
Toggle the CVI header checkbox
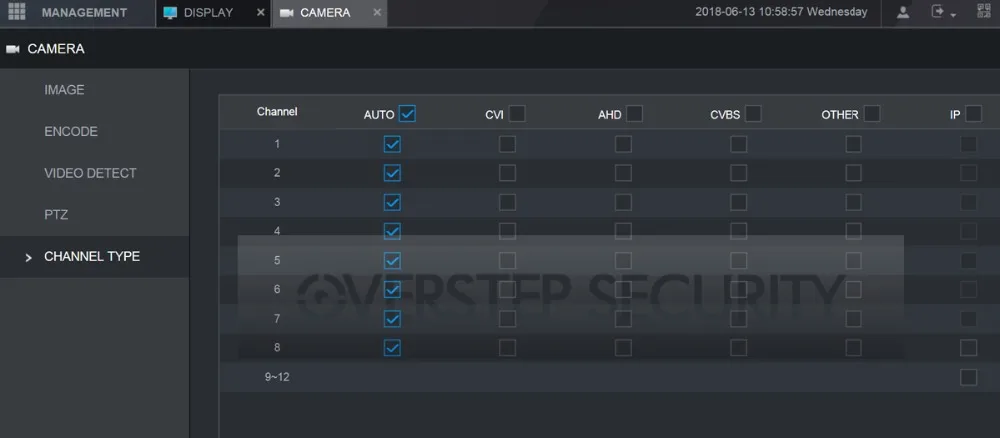click(x=517, y=114)
